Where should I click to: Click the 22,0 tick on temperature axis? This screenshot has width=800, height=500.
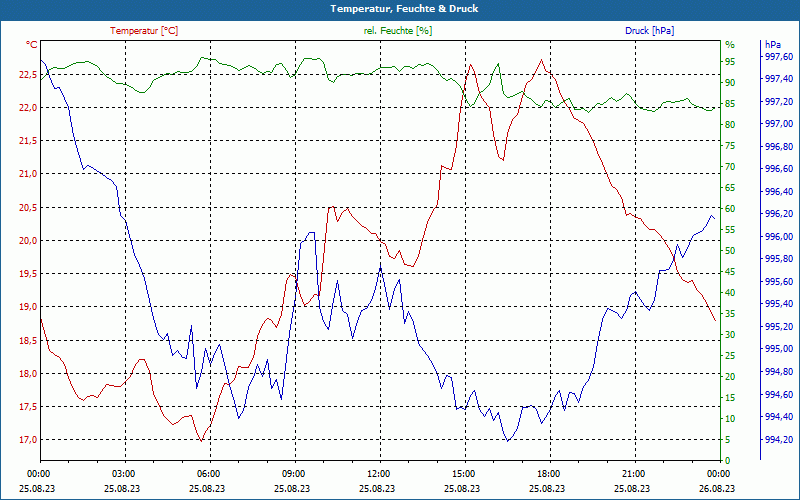pos(28,108)
